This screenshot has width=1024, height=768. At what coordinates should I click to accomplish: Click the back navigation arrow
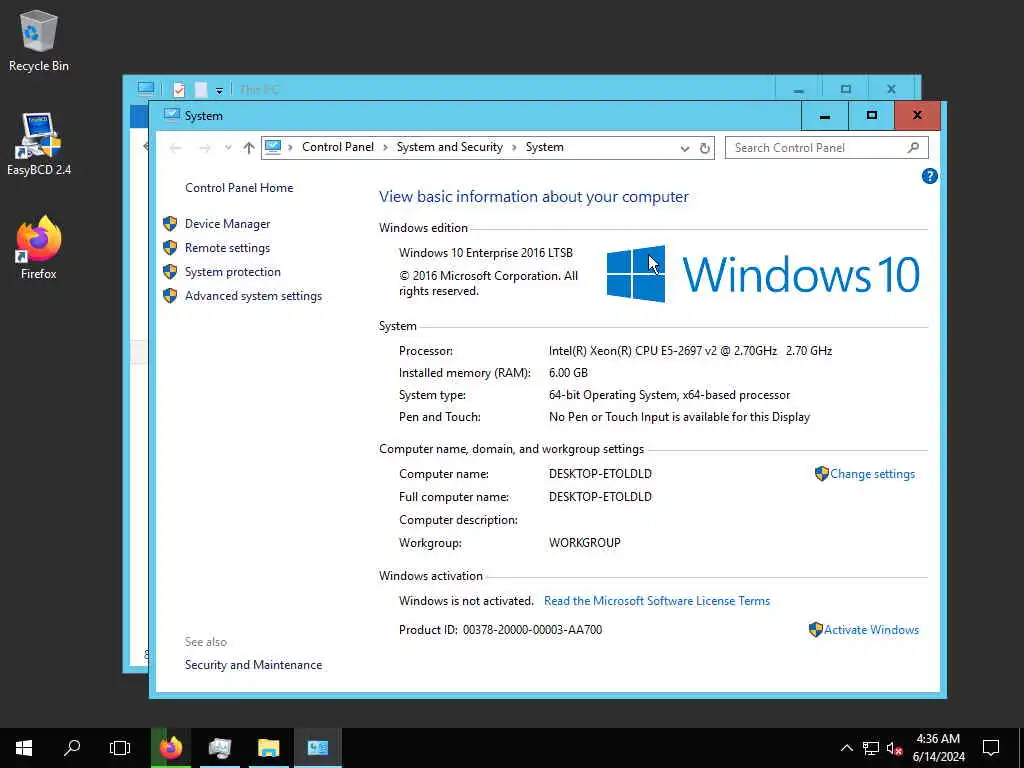tap(175, 148)
